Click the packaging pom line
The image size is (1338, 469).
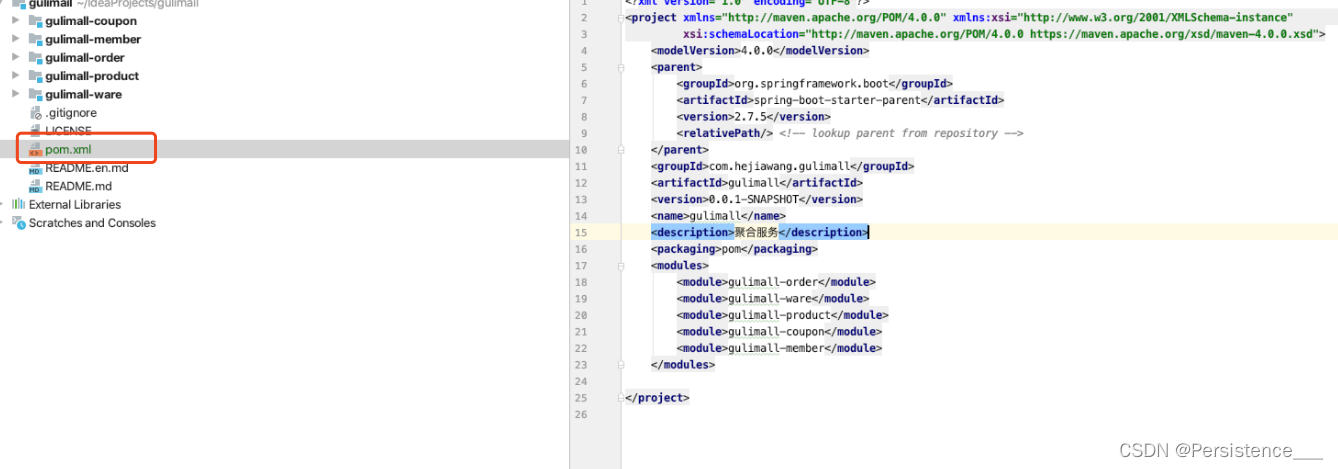(x=734, y=249)
